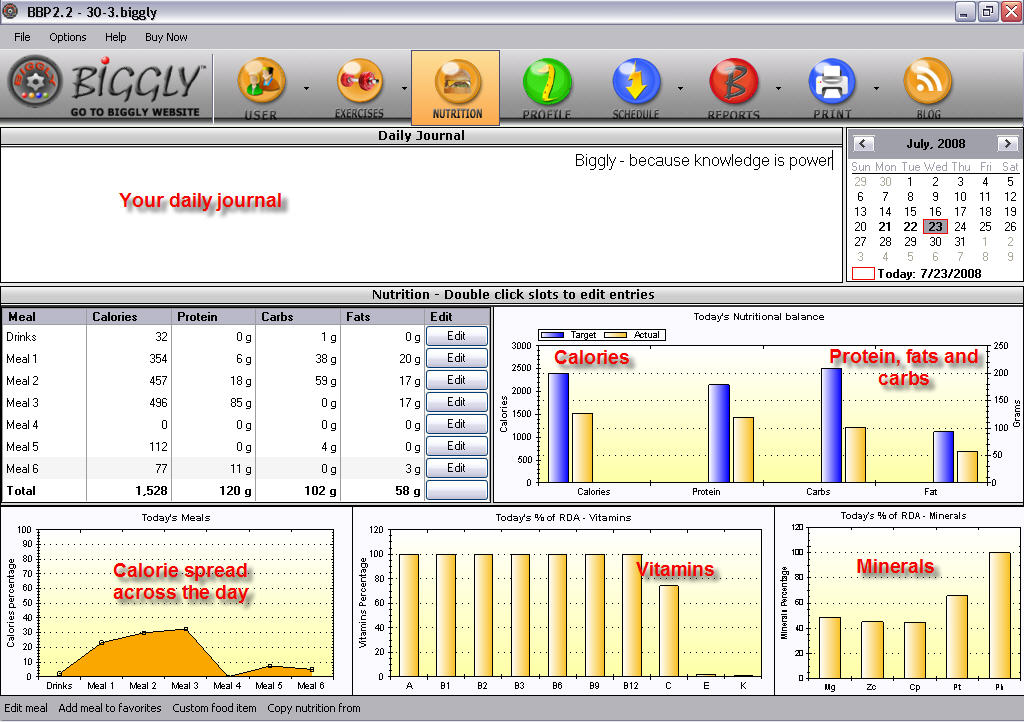
Task: Go to previous month in calendar
Action: pyautogui.click(x=863, y=144)
